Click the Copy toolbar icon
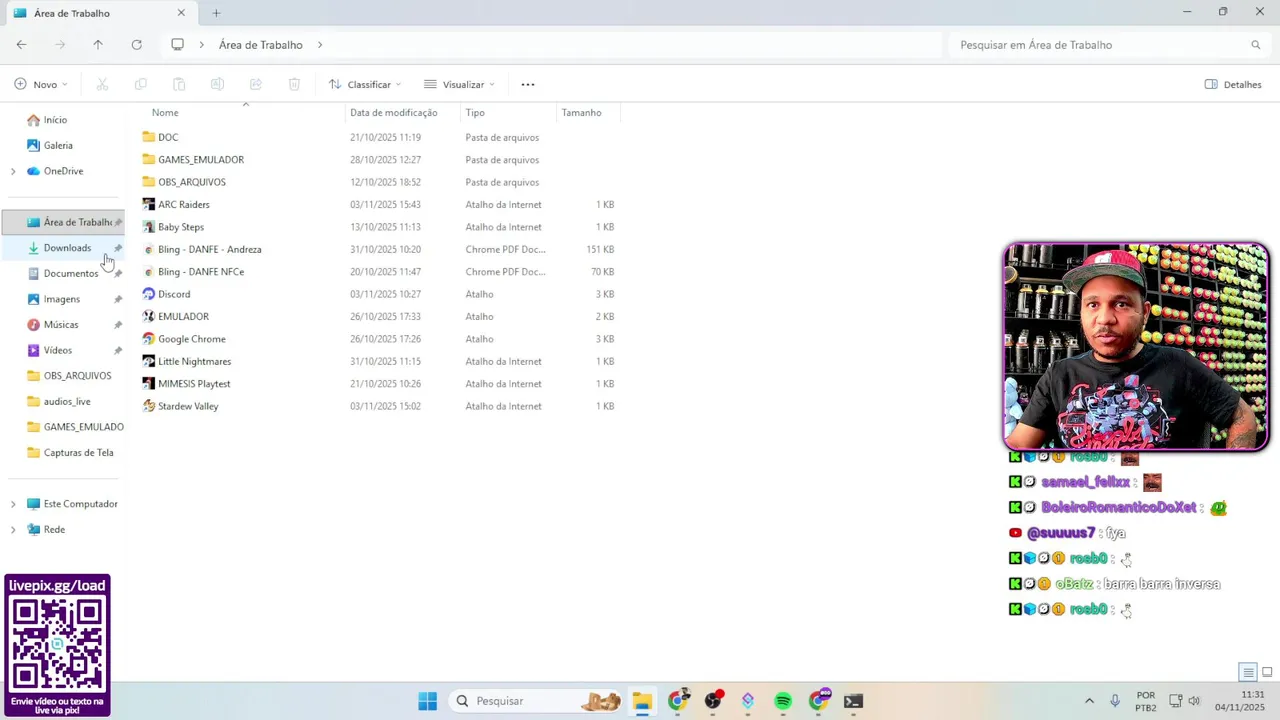The height and width of the screenshot is (720, 1280). [x=141, y=85]
